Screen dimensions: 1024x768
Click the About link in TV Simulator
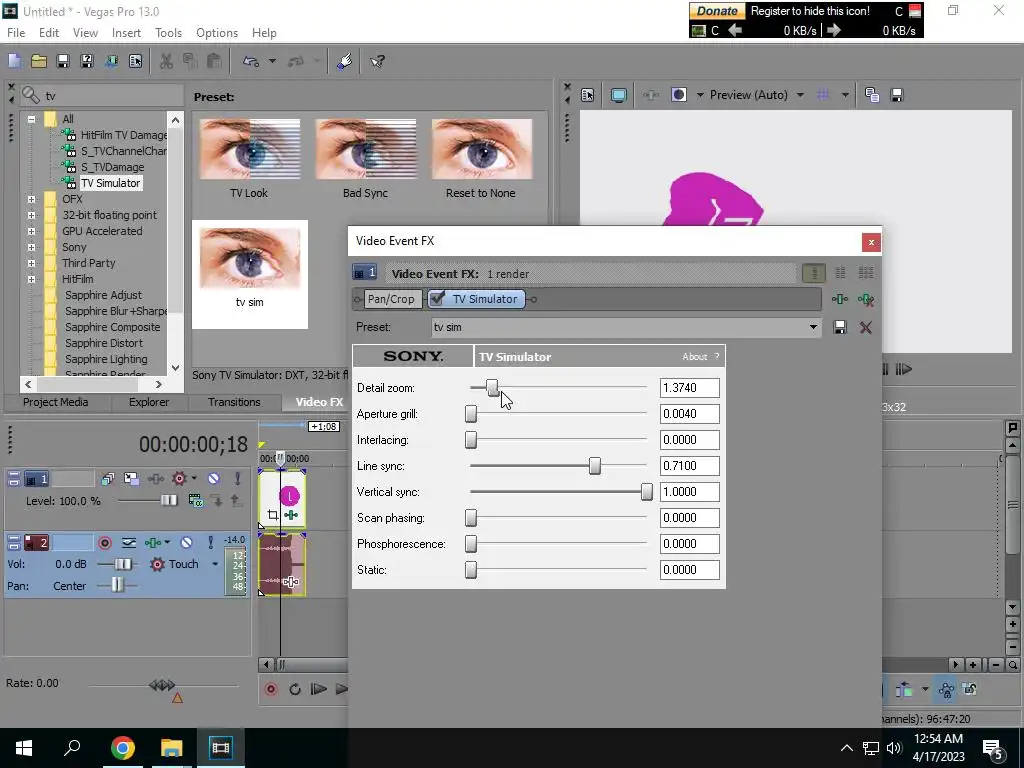(x=694, y=357)
